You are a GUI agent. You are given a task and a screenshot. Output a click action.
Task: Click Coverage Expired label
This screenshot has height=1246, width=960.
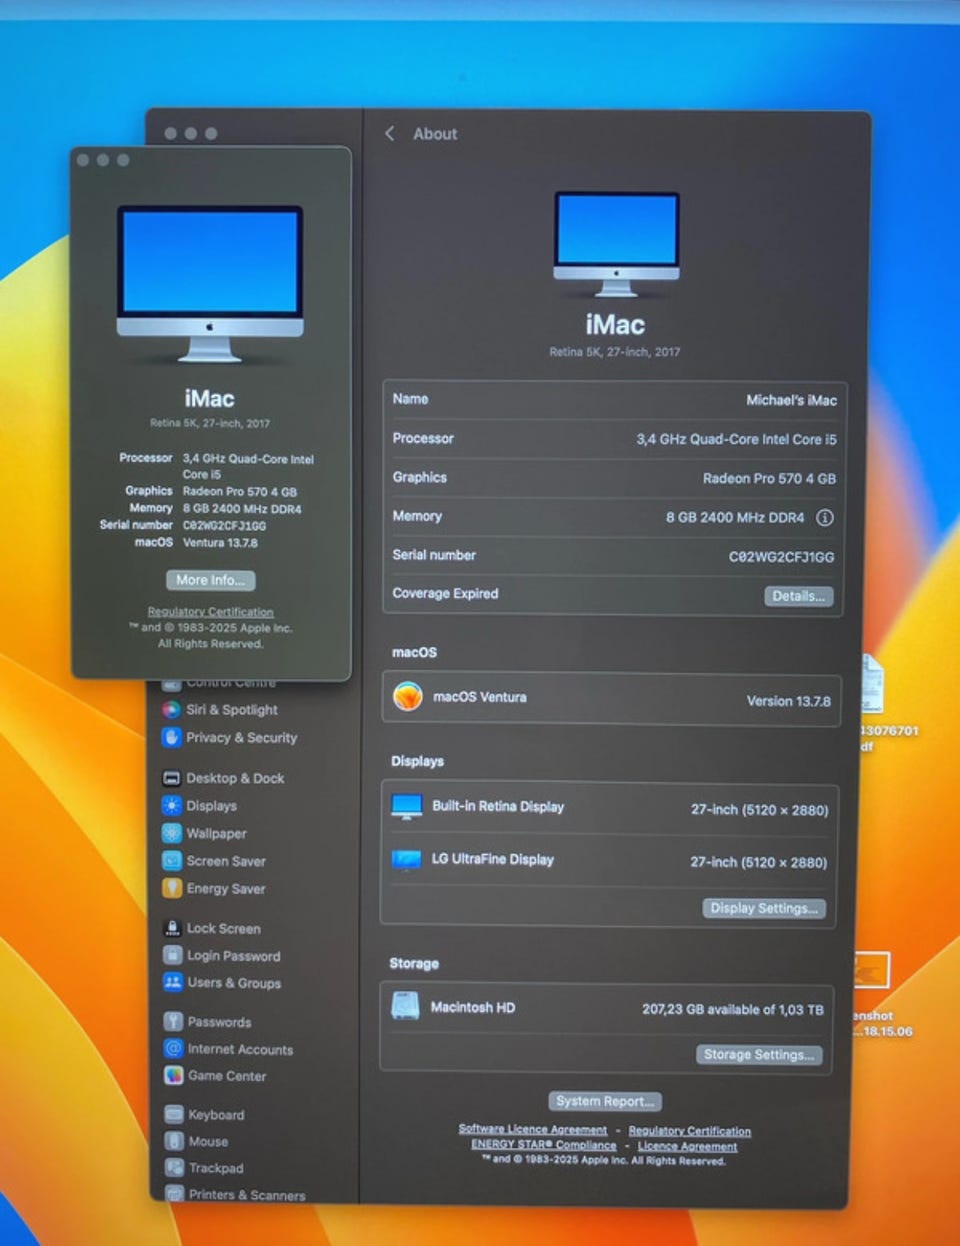(445, 593)
